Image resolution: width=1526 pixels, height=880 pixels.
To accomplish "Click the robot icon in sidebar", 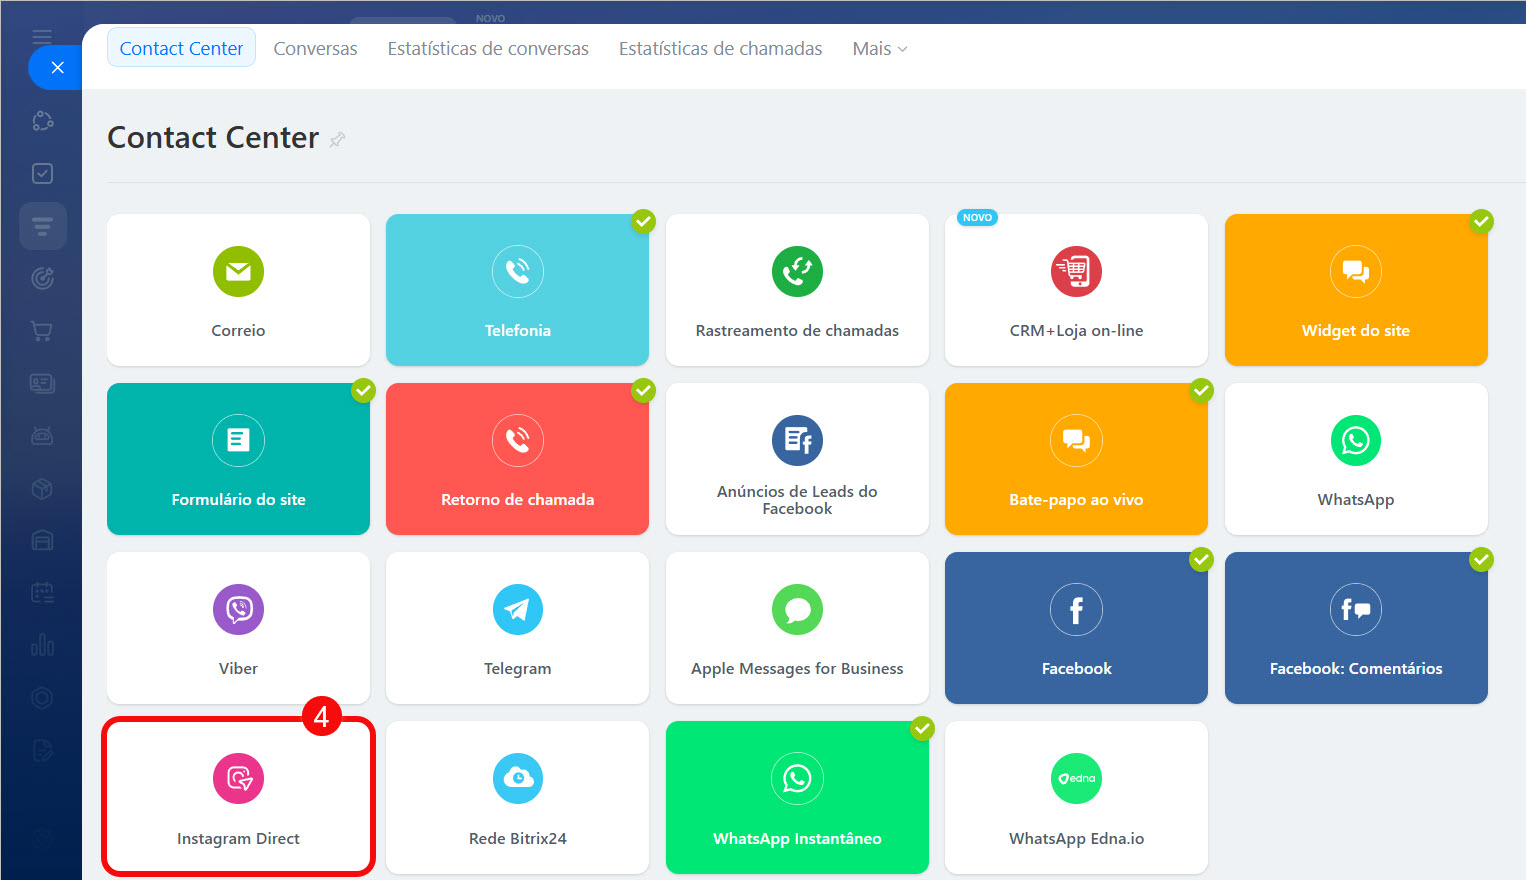I will (x=42, y=435).
